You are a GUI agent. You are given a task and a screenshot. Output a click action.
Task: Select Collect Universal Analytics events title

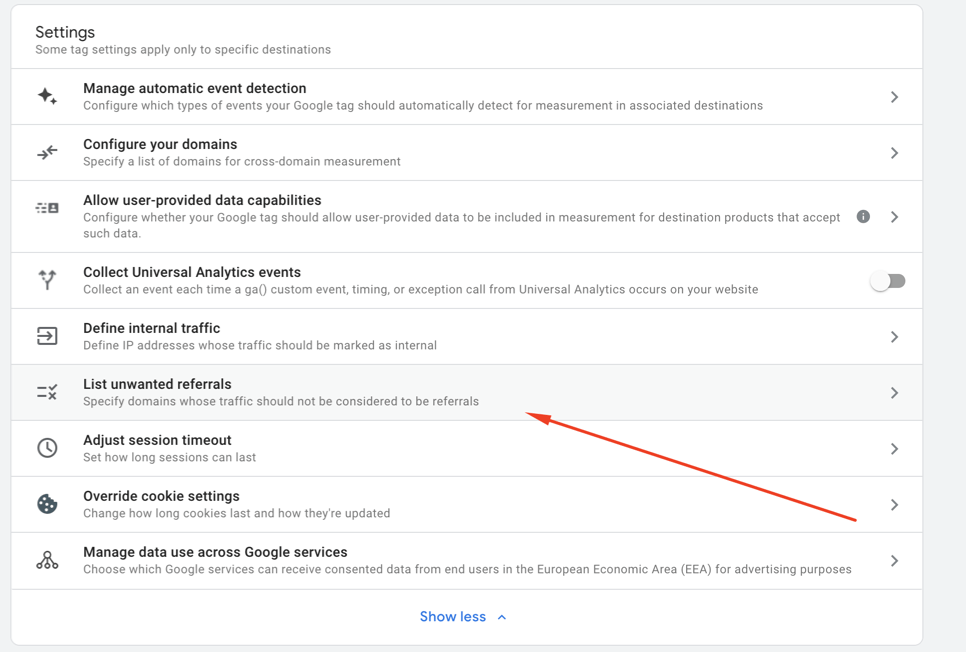coord(192,272)
